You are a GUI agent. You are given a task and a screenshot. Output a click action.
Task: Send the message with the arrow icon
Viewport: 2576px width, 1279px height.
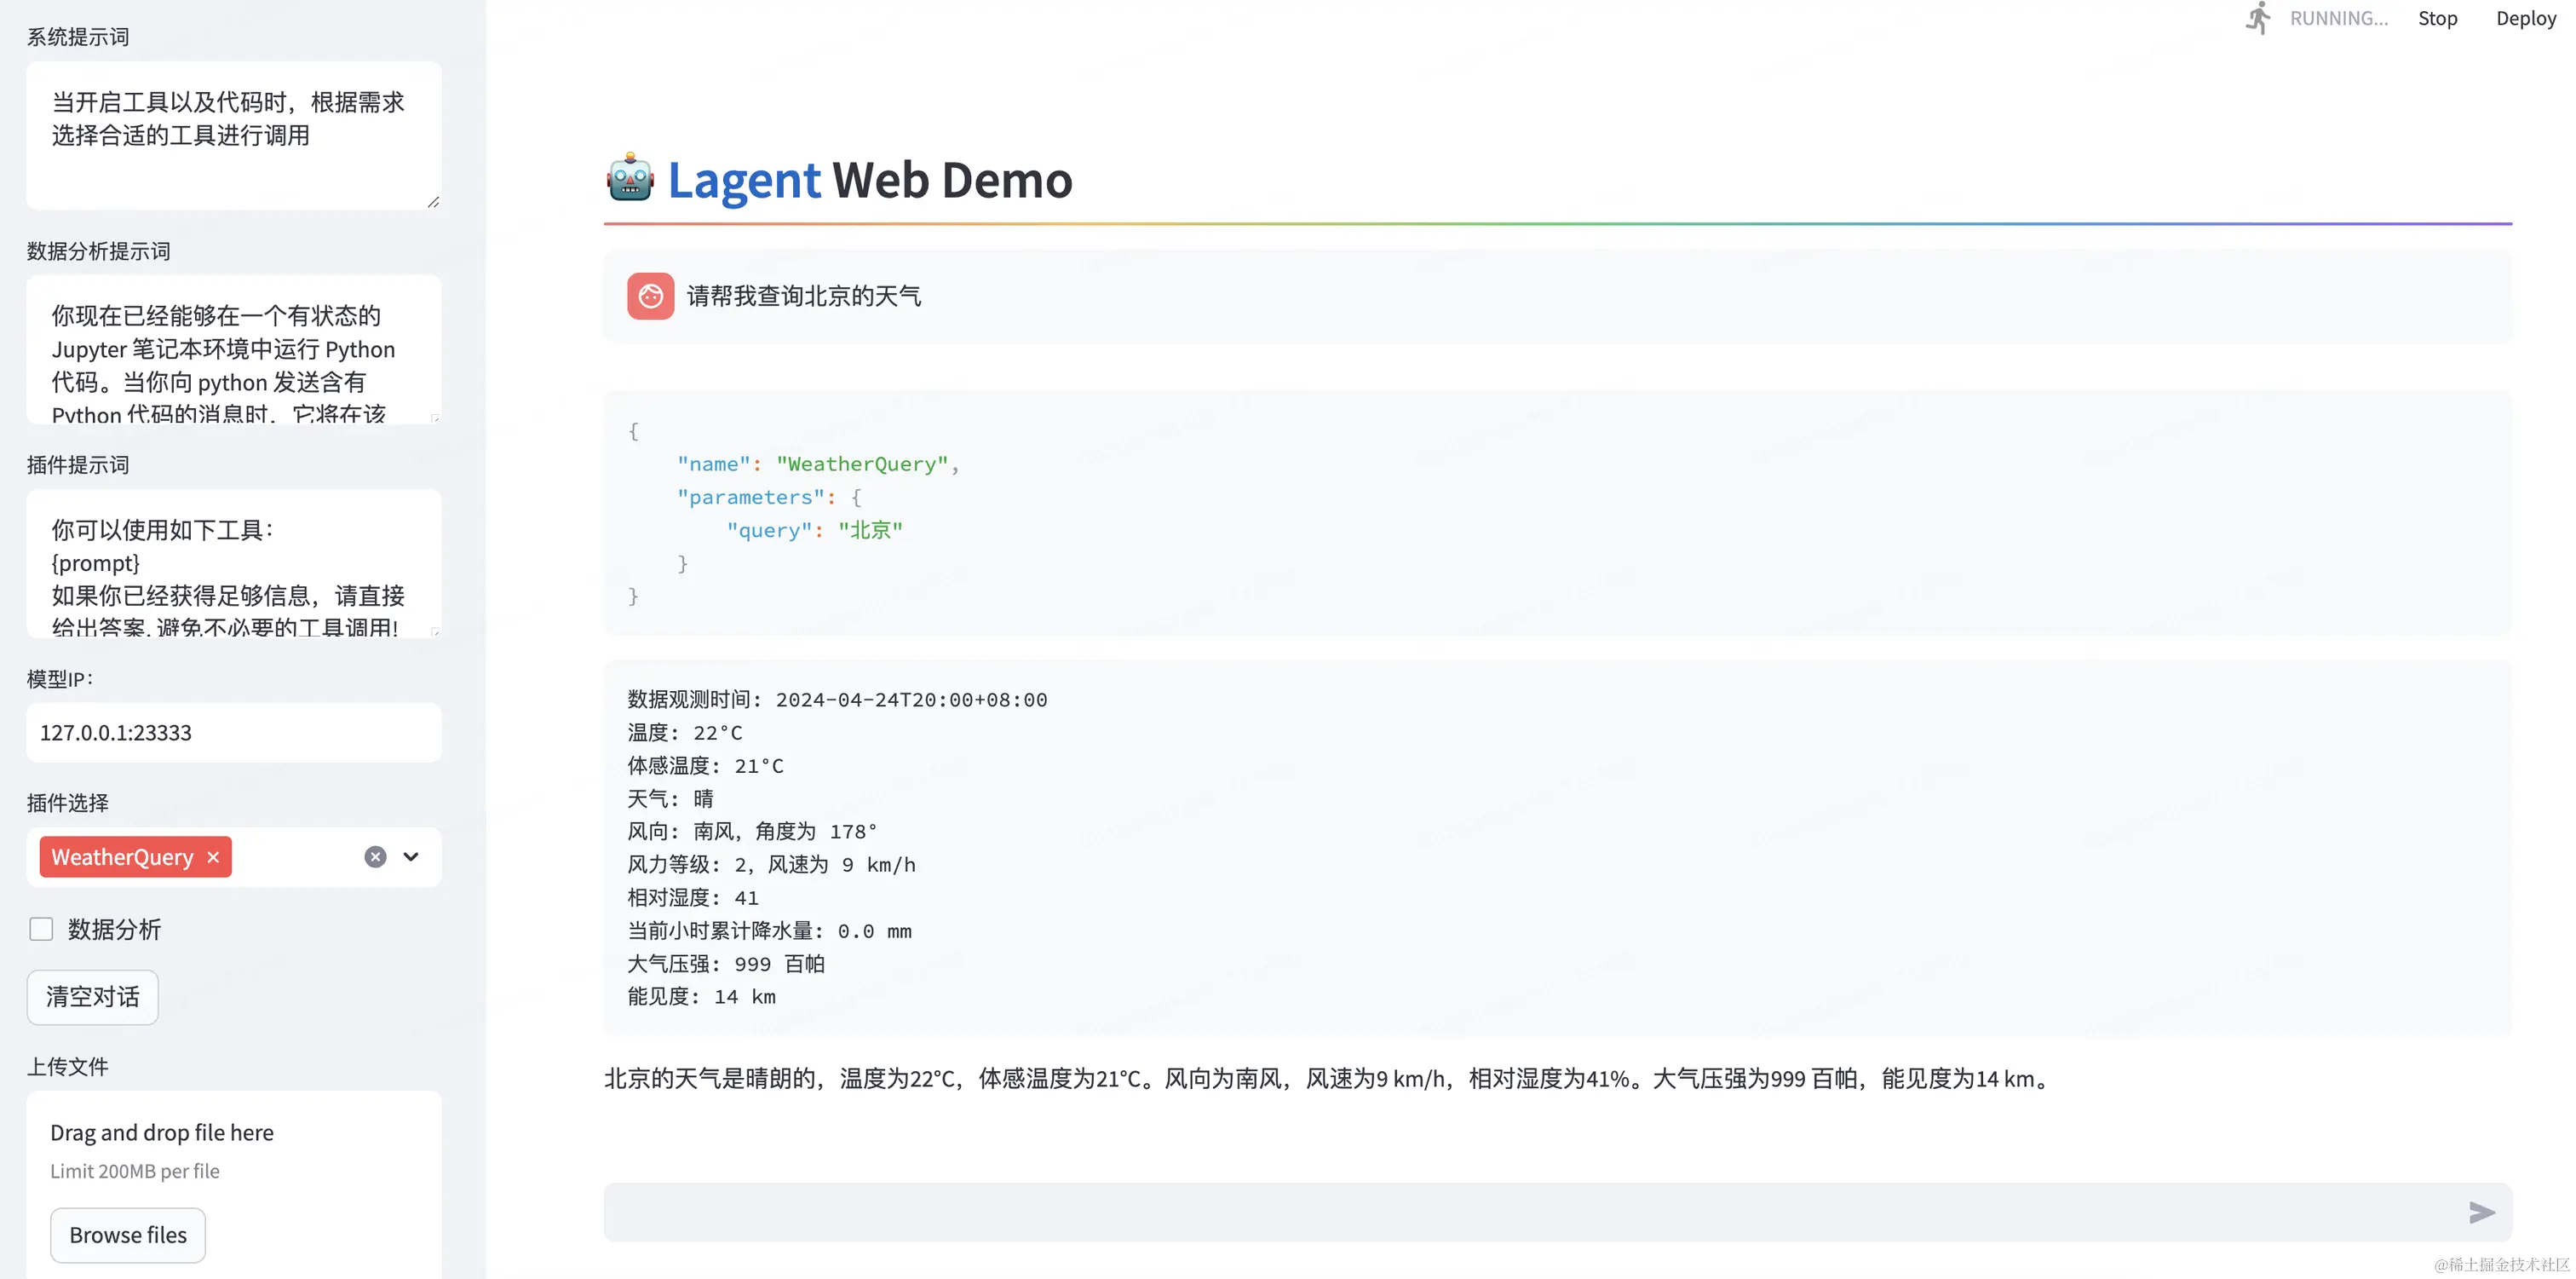pyautogui.click(x=2481, y=1212)
